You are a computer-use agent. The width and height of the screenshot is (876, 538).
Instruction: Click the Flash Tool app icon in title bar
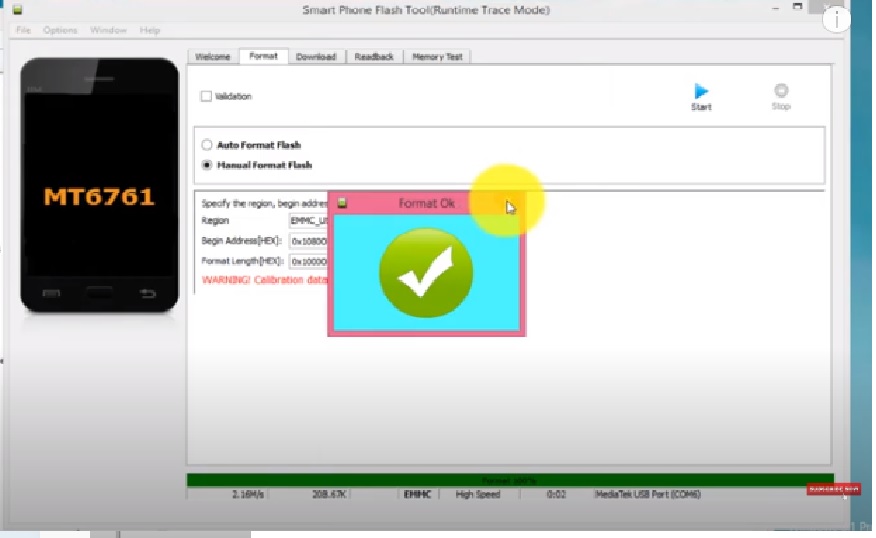click(x=17, y=10)
